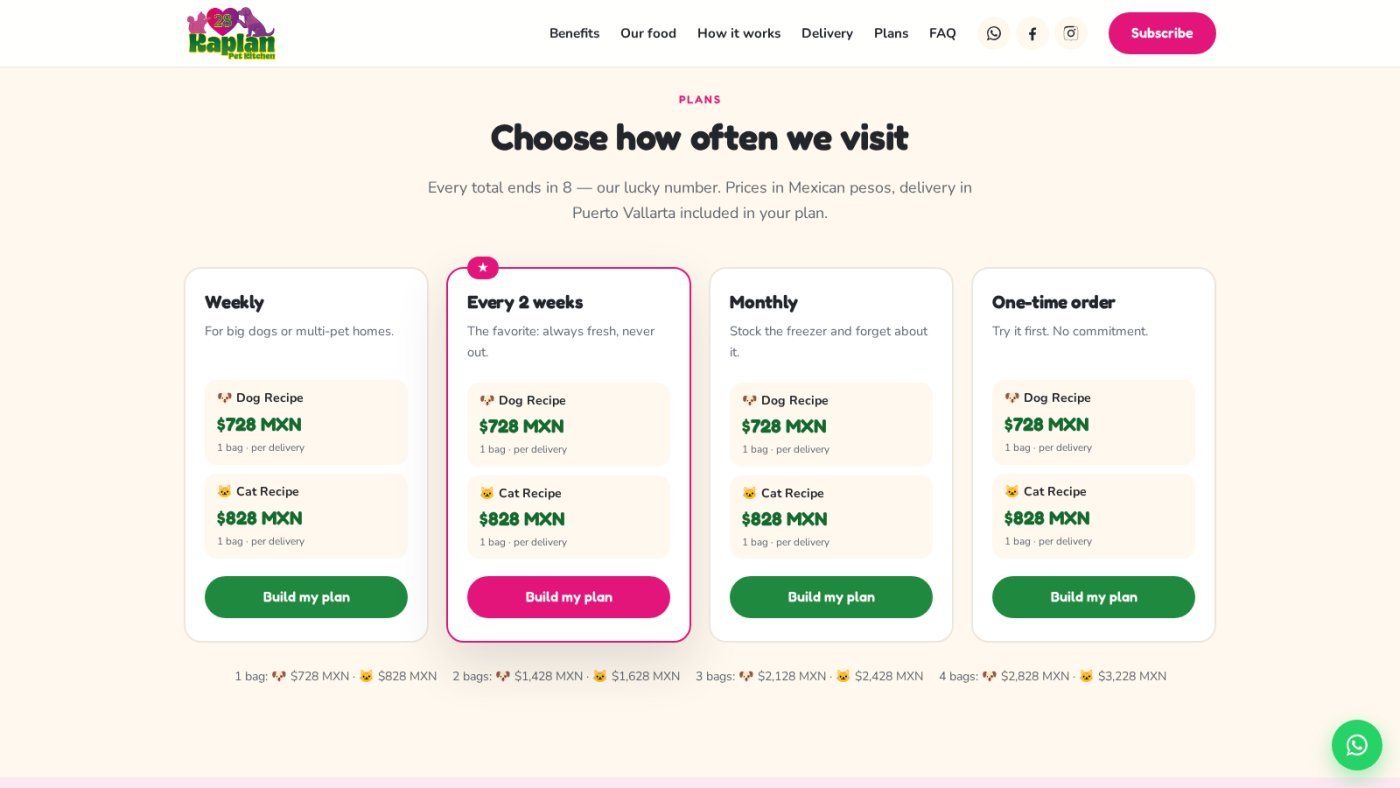This screenshot has width=1400, height=788.
Task: Click the star badge on Every 2 weeks card
Action: [483, 267]
